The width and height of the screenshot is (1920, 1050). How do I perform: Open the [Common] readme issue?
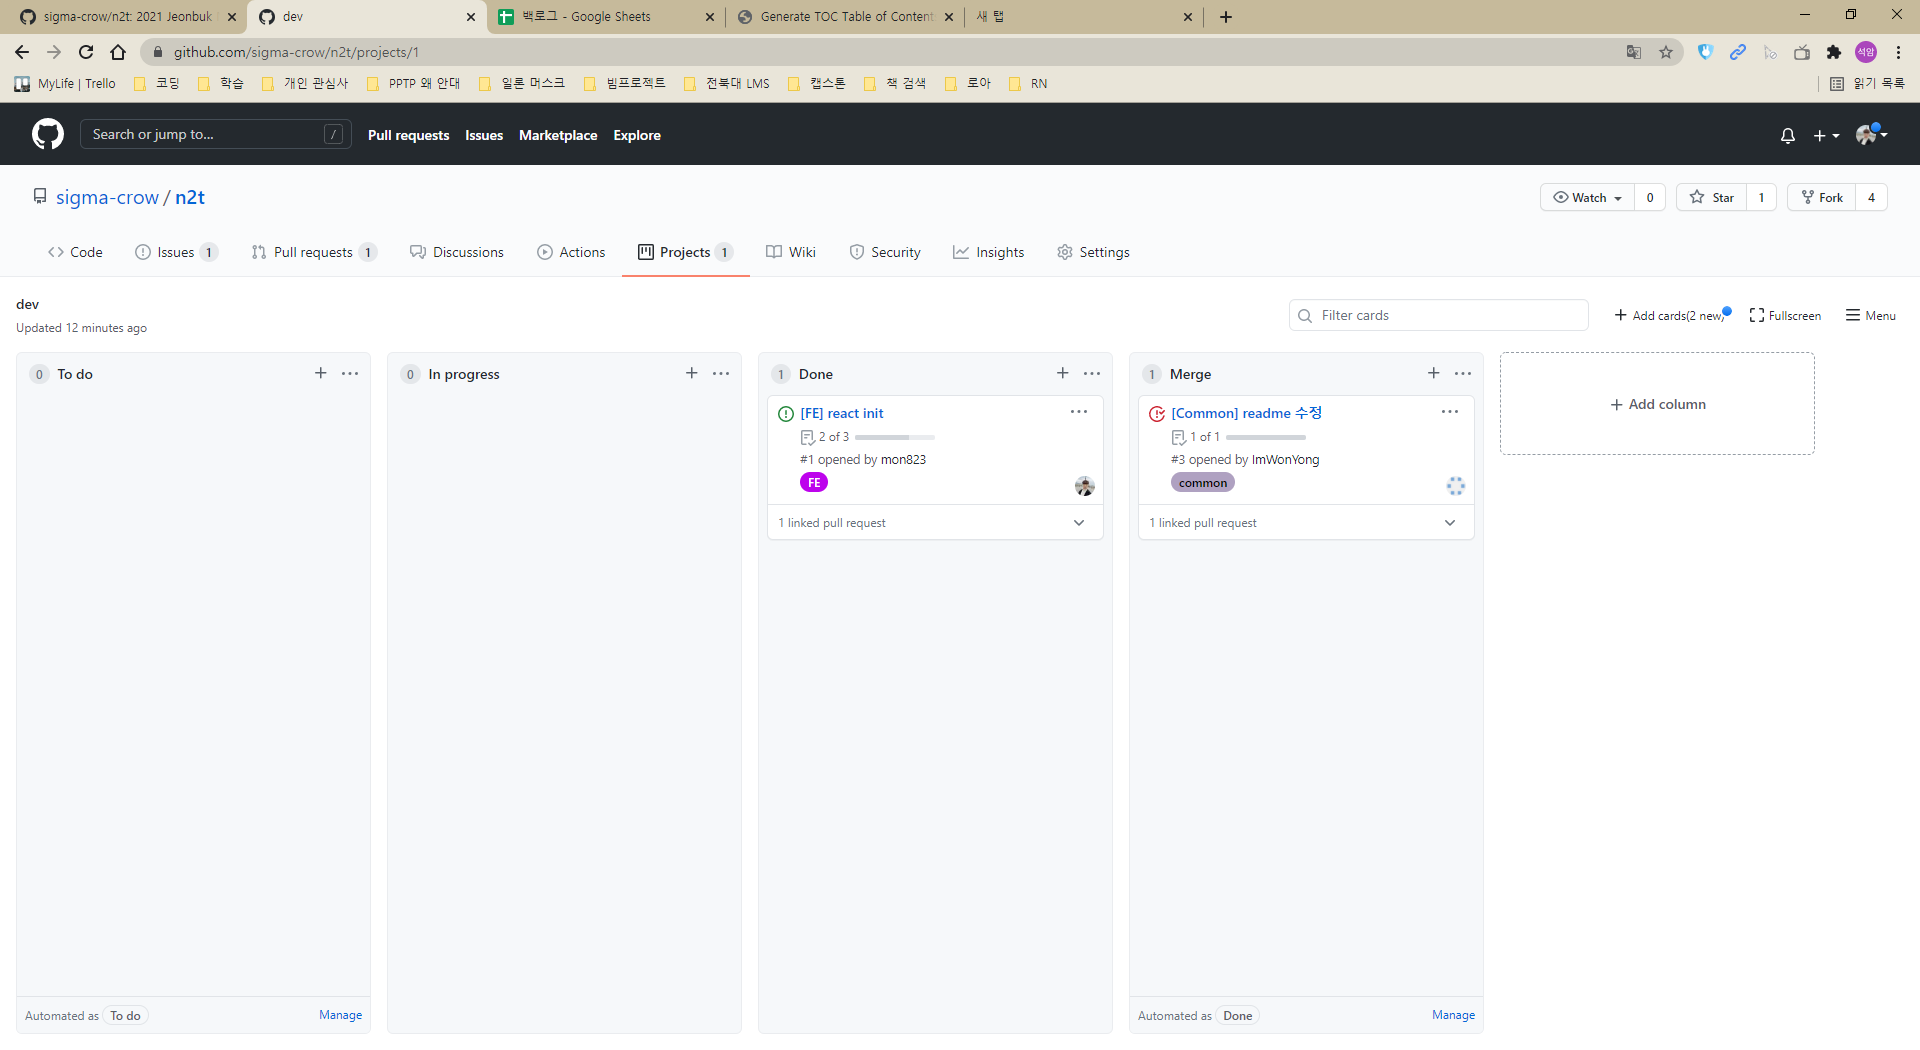point(1246,413)
